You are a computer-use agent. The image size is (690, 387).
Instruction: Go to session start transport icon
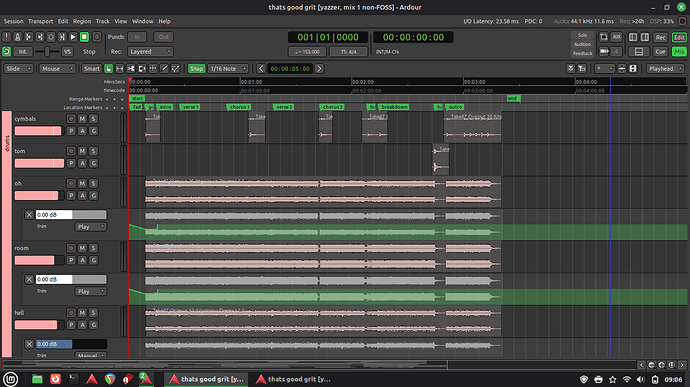pyautogui.click(x=29, y=37)
